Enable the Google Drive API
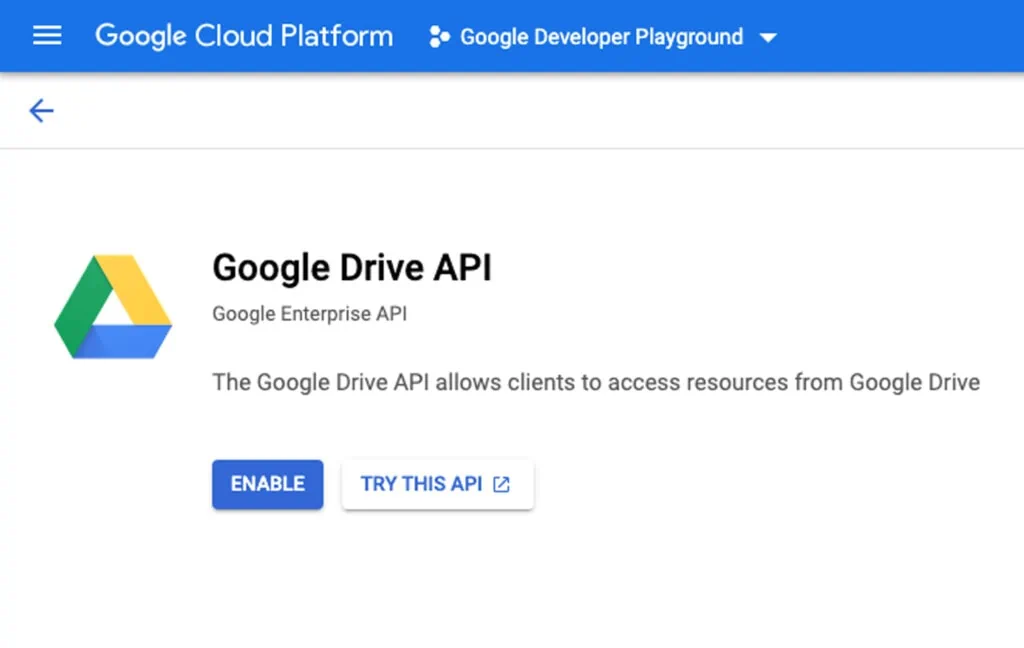 [x=268, y=484]
